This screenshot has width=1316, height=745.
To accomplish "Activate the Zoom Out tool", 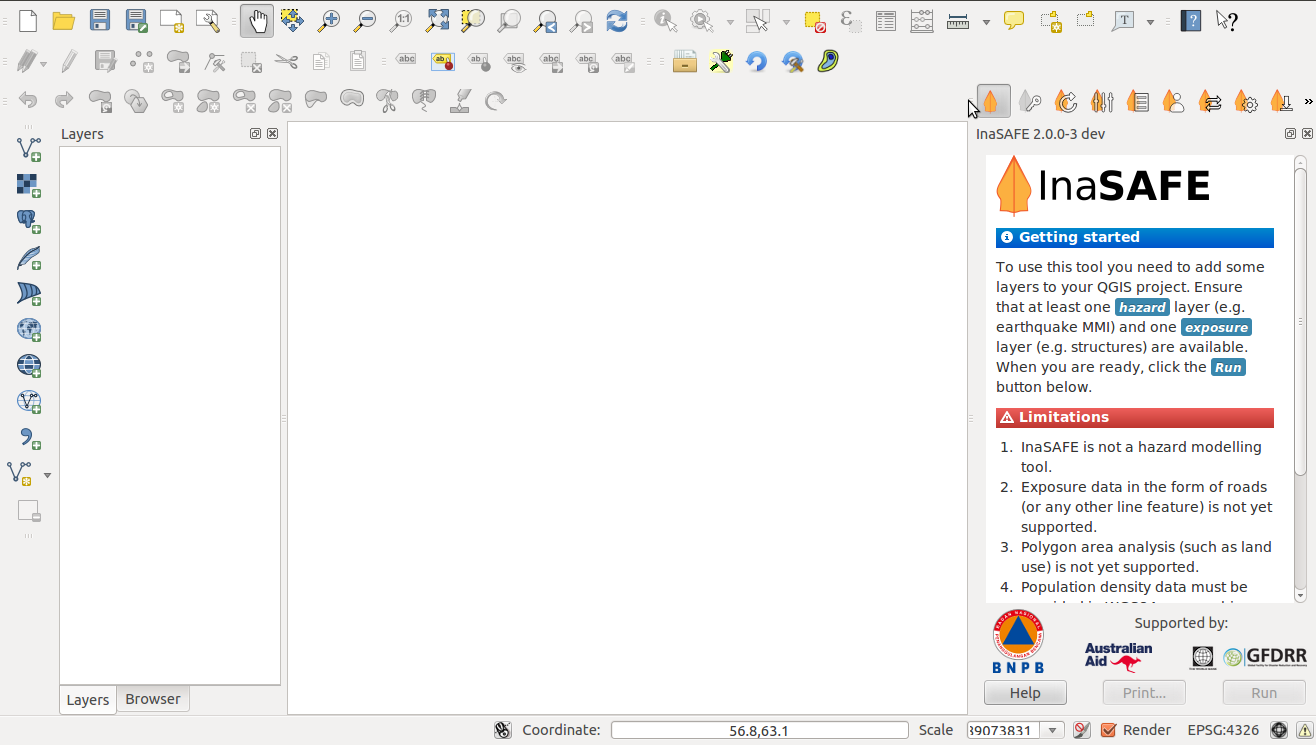I will [364, 20].
